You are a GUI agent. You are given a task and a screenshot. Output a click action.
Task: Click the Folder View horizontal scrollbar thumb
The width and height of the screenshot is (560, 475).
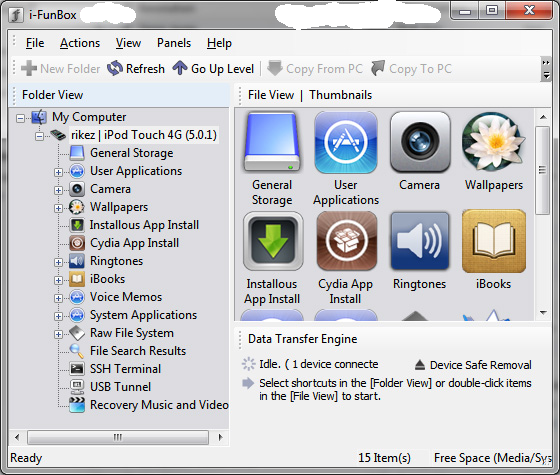coord(118,437)
